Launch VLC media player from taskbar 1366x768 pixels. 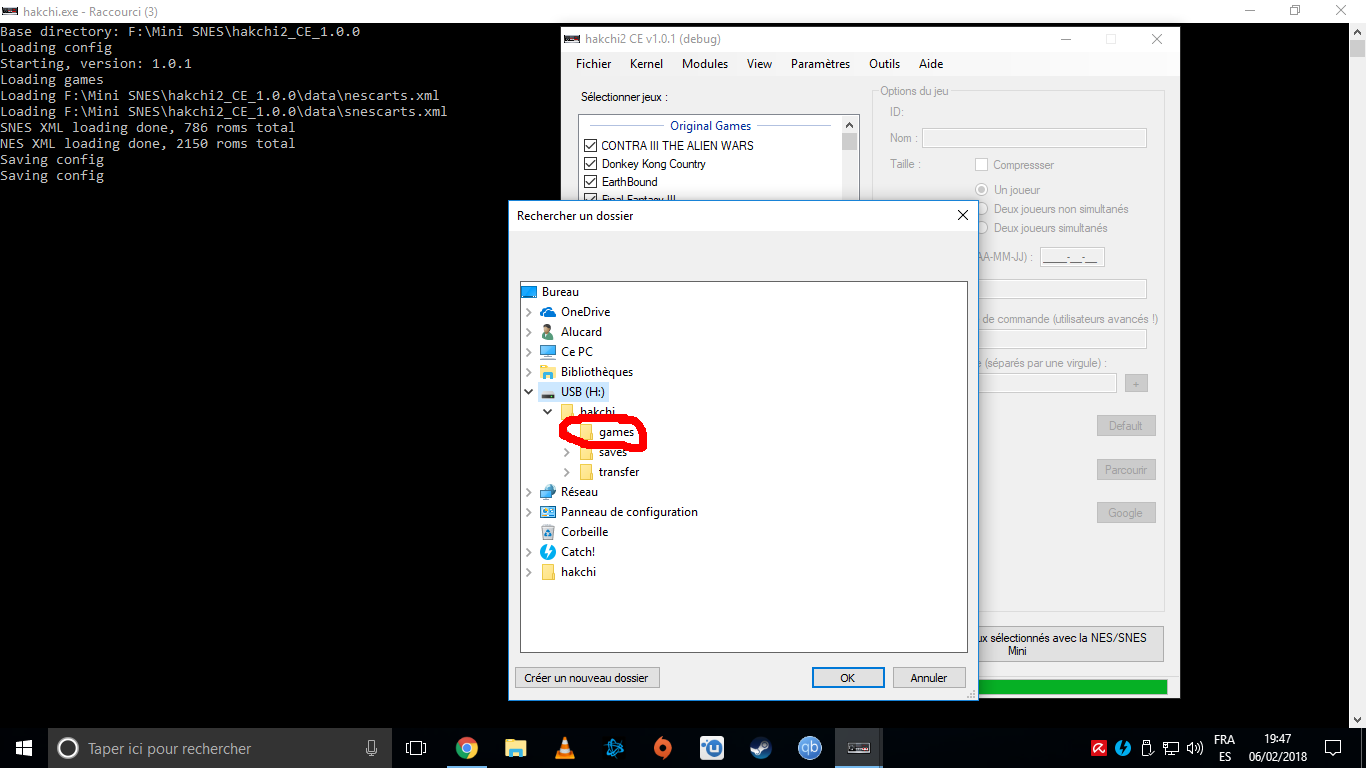click(x=564, y=748)
